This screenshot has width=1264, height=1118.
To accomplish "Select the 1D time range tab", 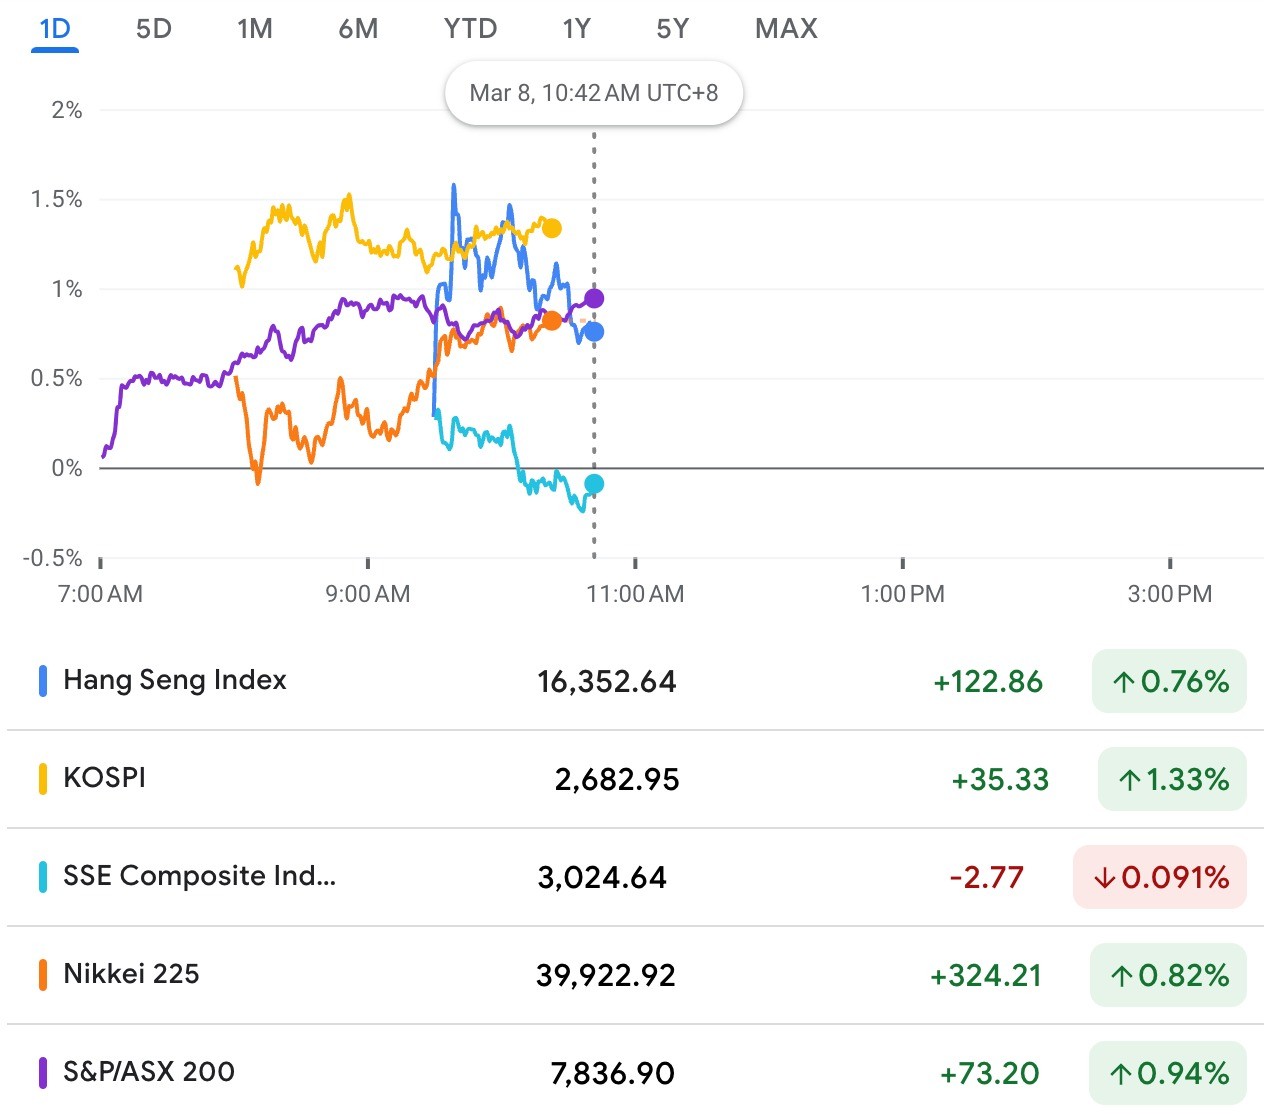I will [54, 28].
